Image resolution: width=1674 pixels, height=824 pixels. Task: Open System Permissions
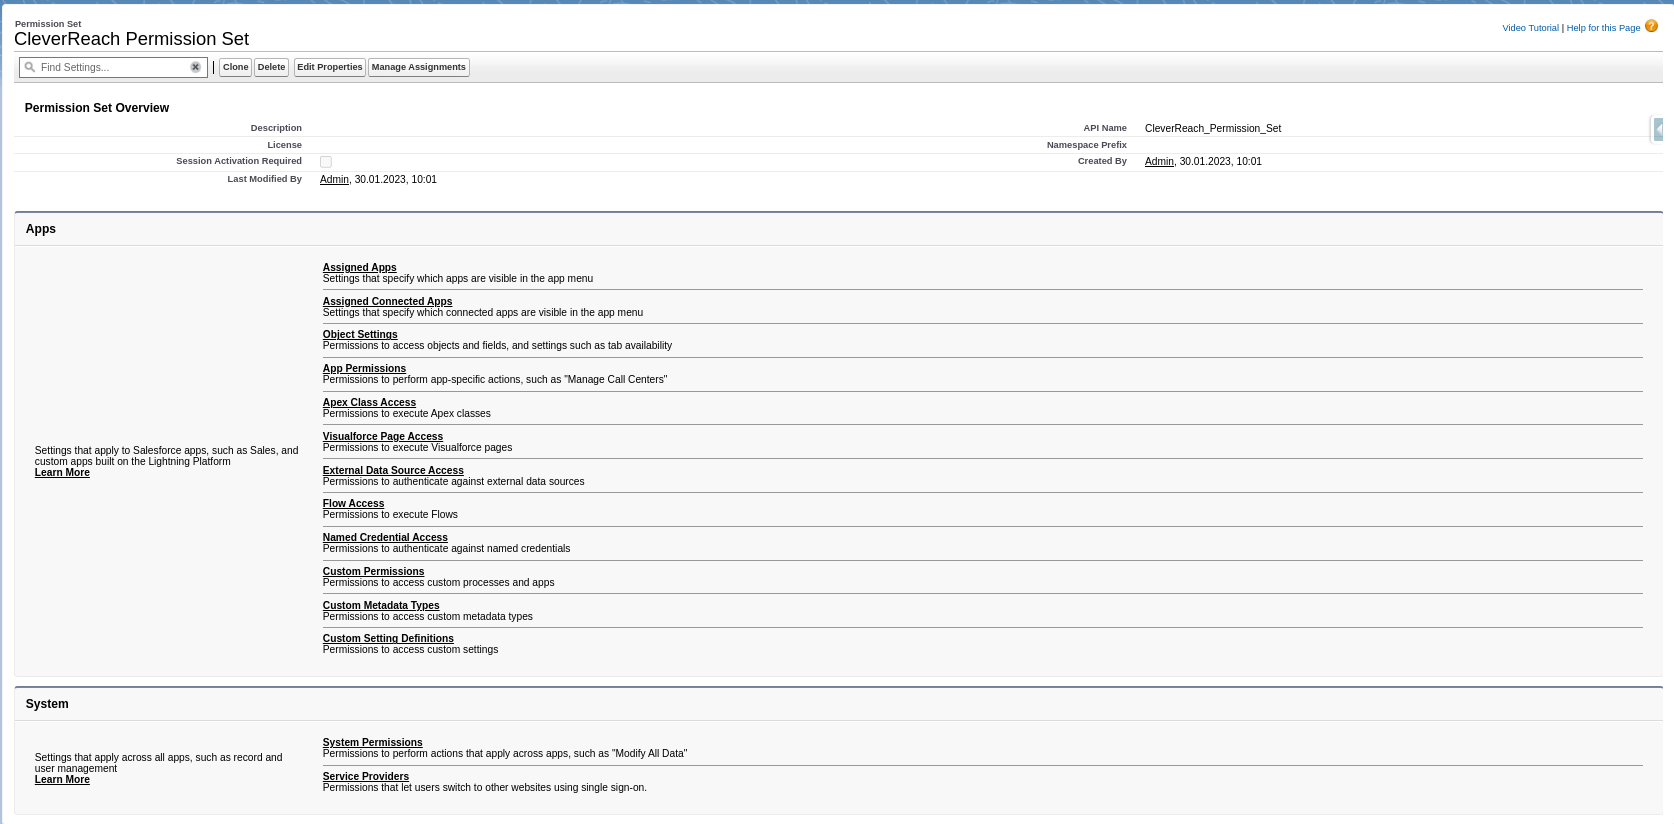(373, 743)
